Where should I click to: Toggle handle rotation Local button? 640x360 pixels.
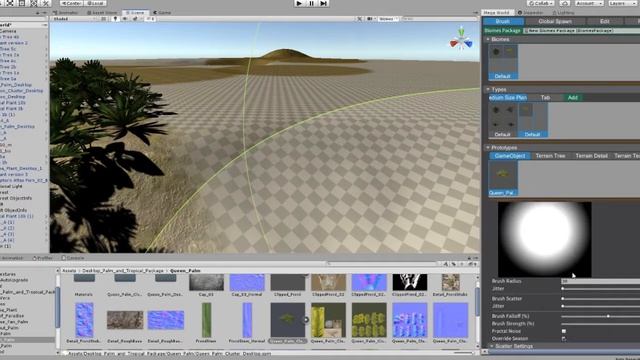click(96, 3)
